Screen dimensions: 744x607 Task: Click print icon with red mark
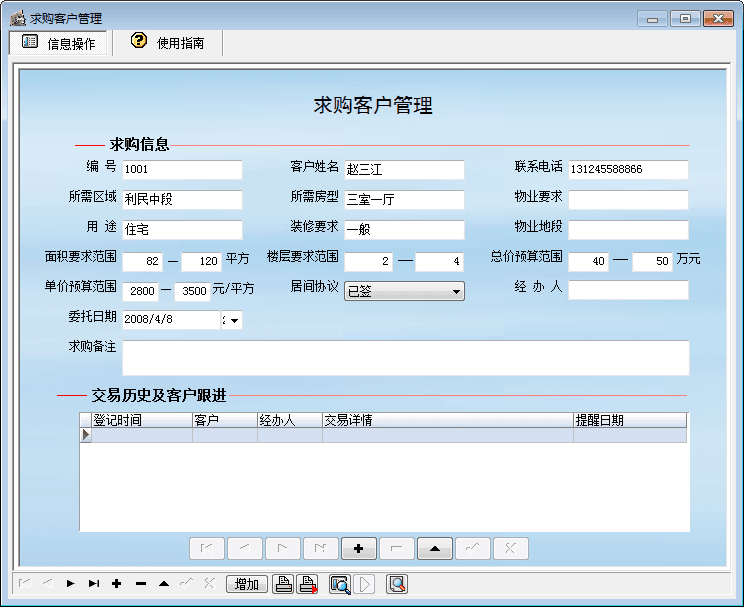308,584
